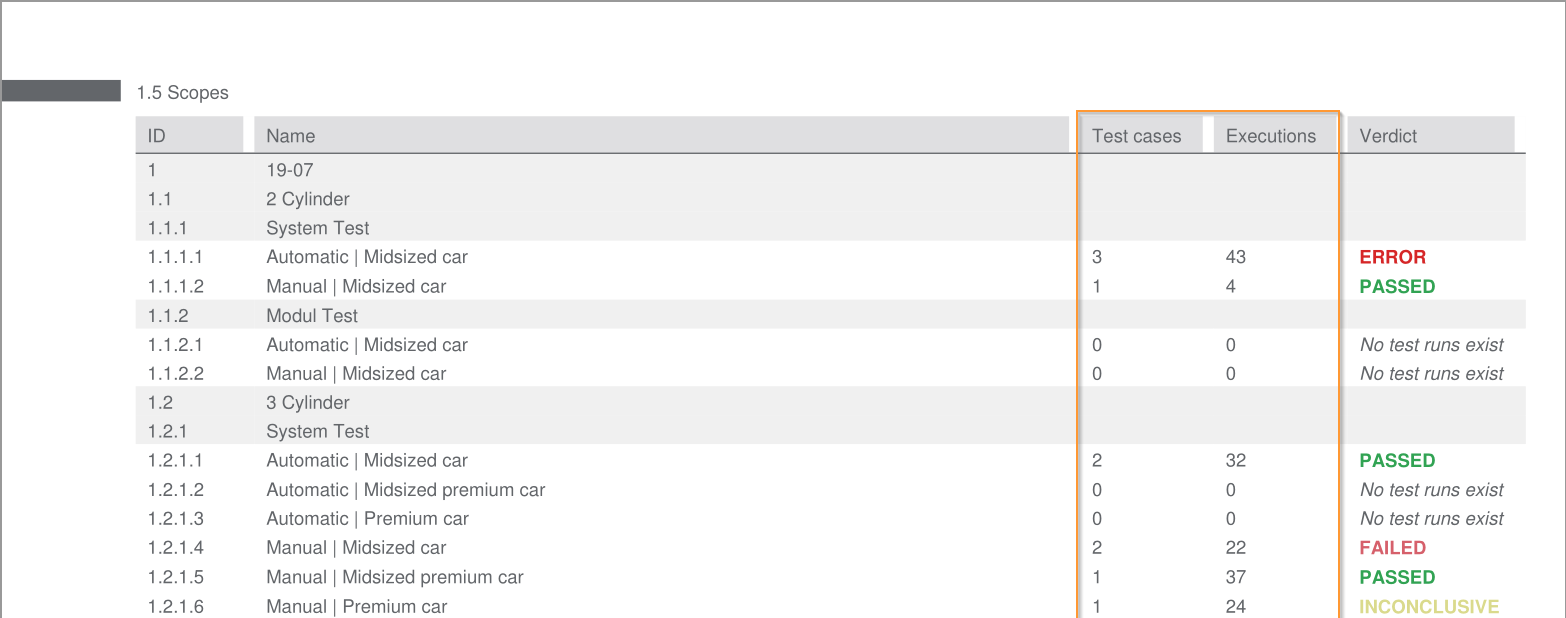Click the ERROR verdict label

coord(1392,257)
